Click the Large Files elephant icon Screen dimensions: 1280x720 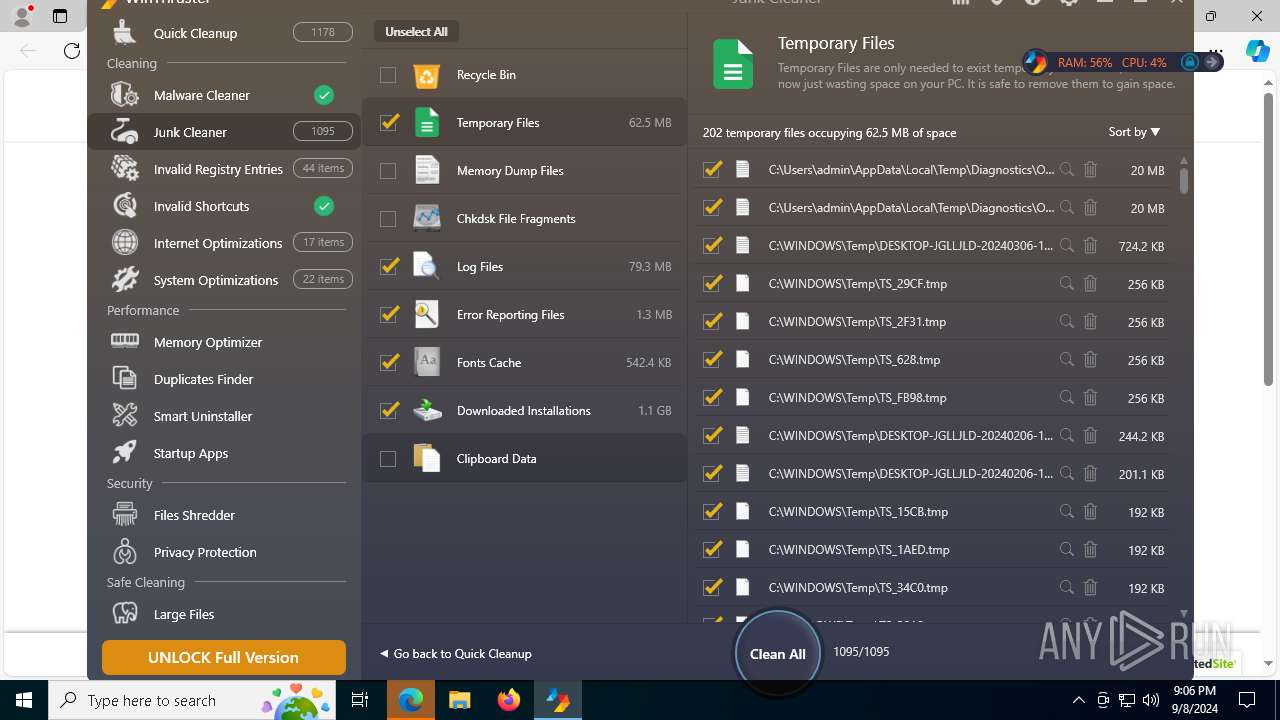[125, 614]
